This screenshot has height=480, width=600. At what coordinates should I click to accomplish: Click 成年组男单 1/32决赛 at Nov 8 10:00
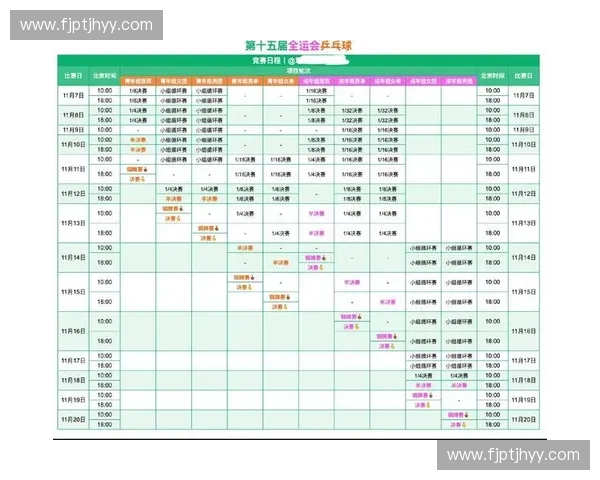[x=352, y=110]
